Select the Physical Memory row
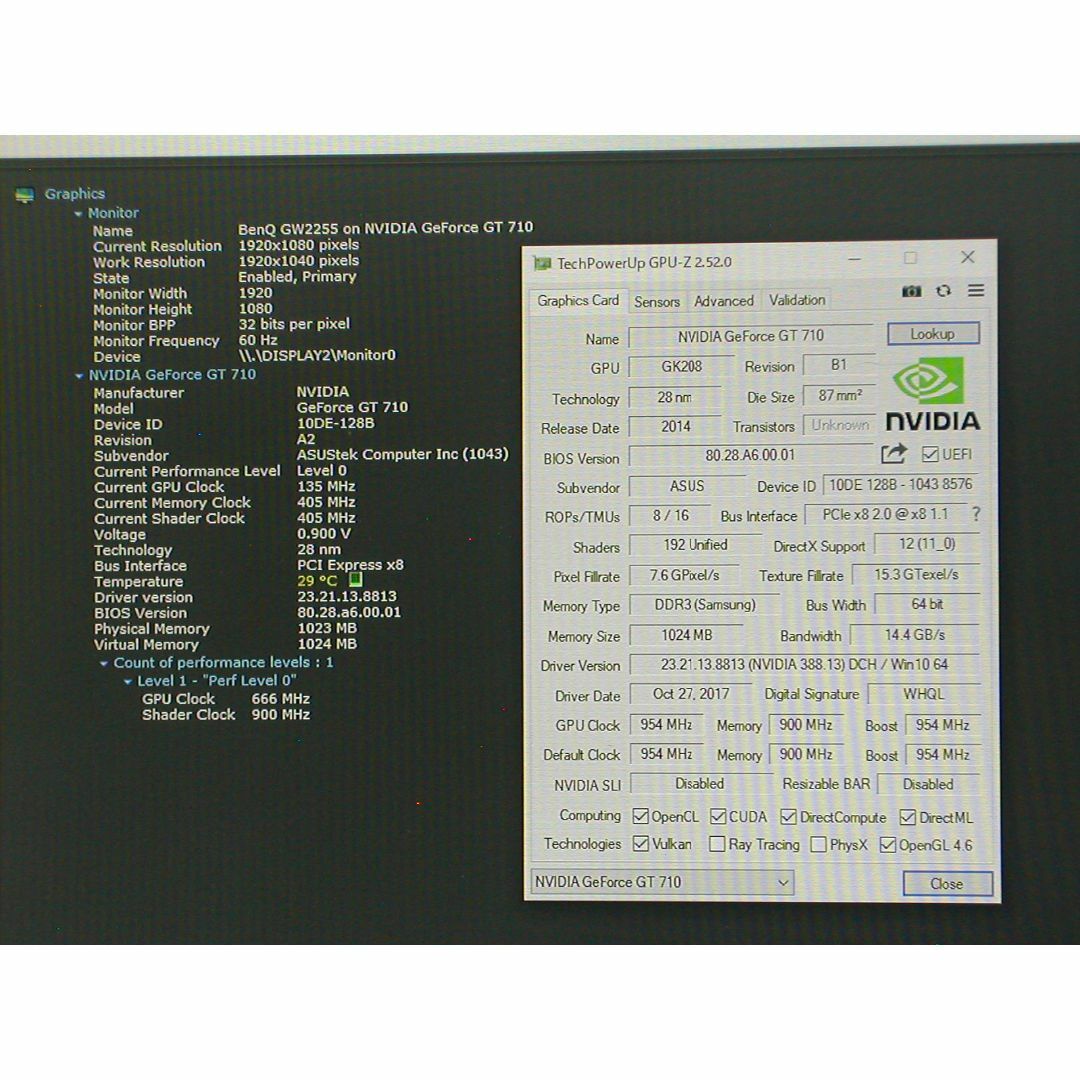Viewport: 1080px width, 1080px height. coord(225,629)
